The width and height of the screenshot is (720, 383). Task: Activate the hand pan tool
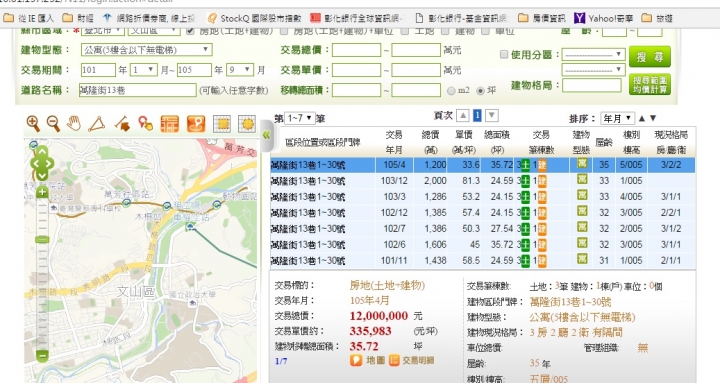click(x=74, y=124)
